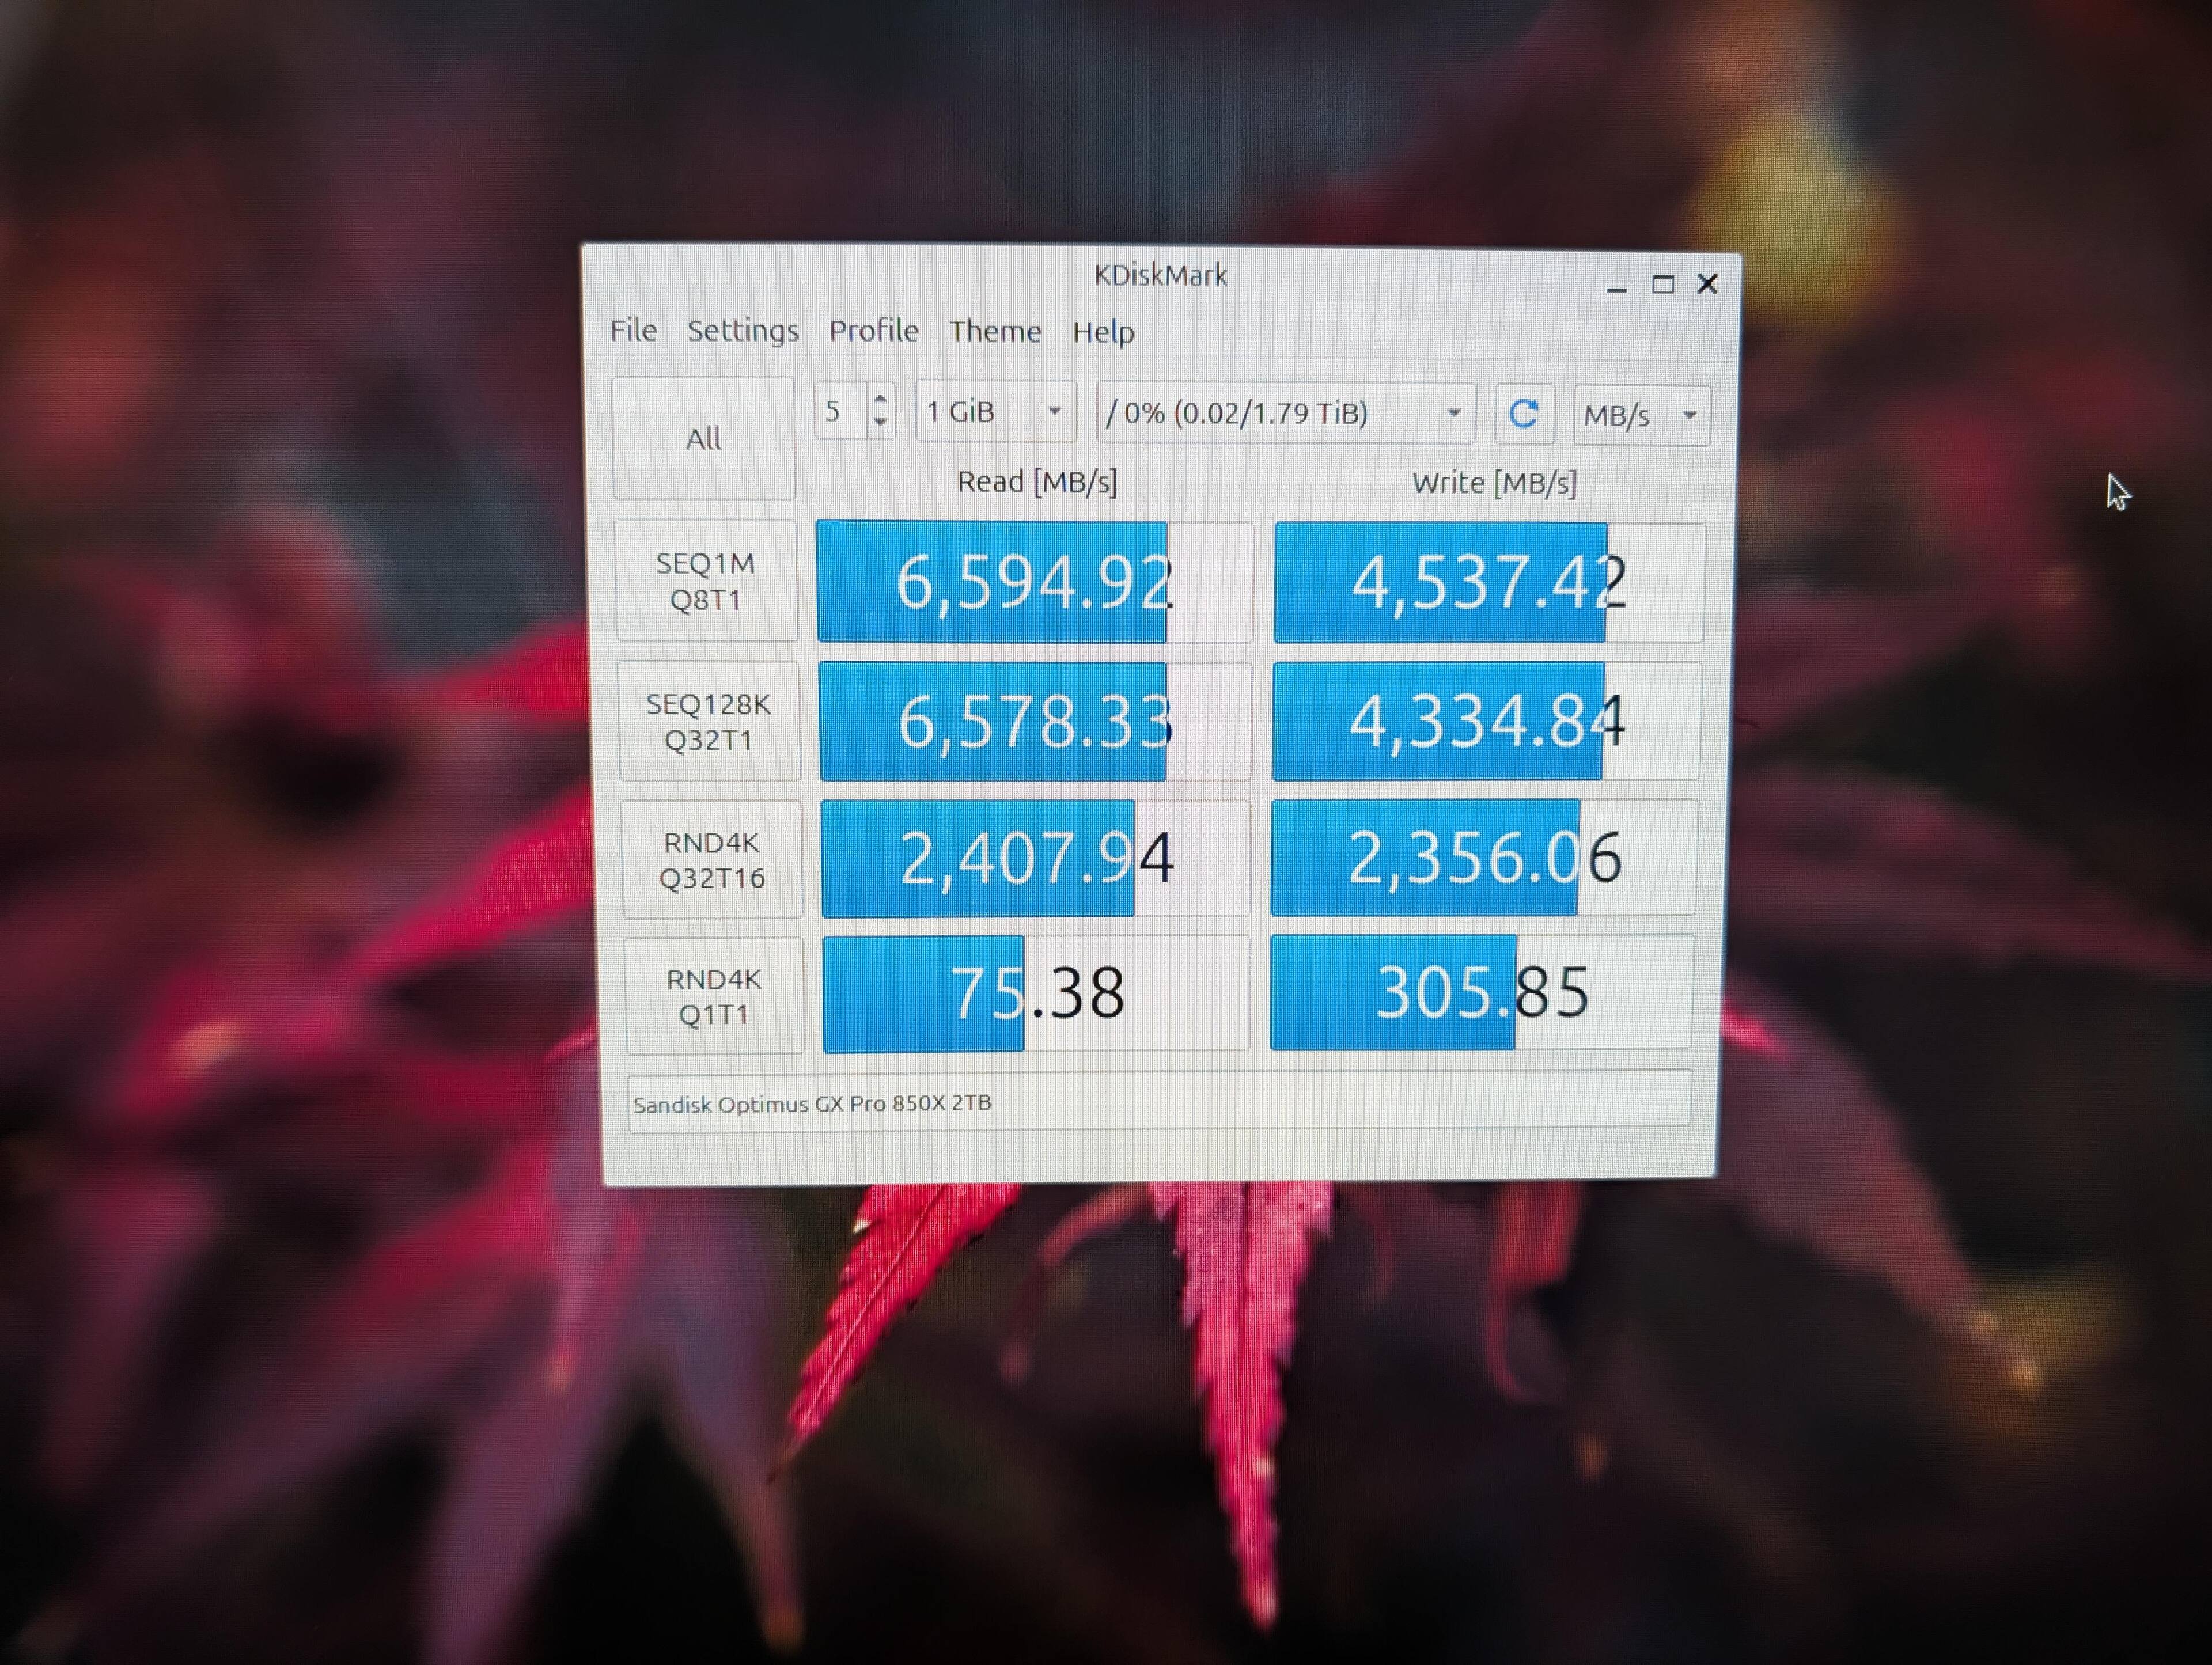Increase the test loop count
The width and height of the screenshot is (2212, 1665).
point(880,399)
